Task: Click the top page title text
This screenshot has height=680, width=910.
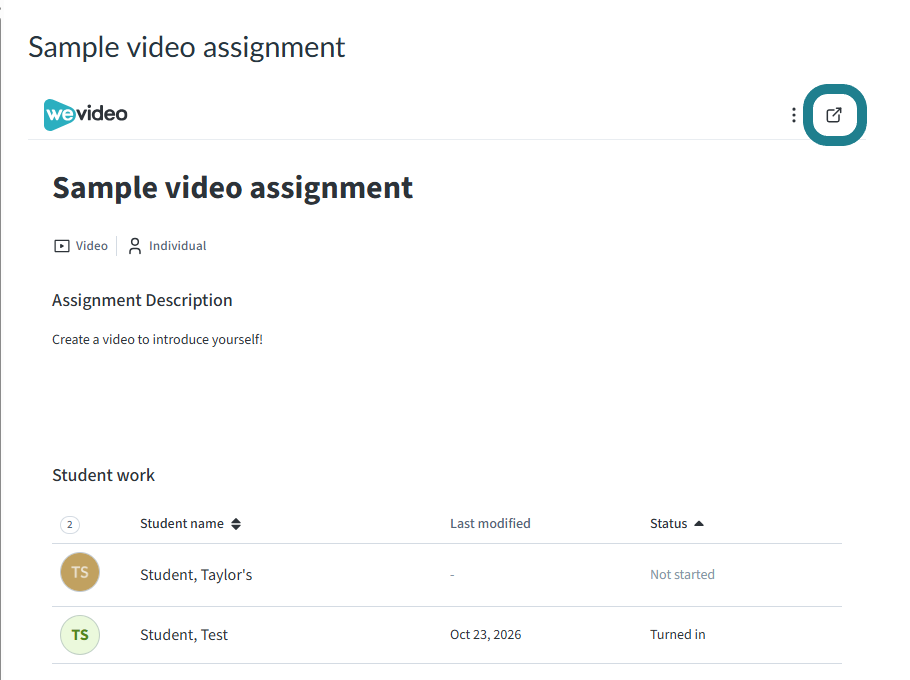Action: point(187,48)
